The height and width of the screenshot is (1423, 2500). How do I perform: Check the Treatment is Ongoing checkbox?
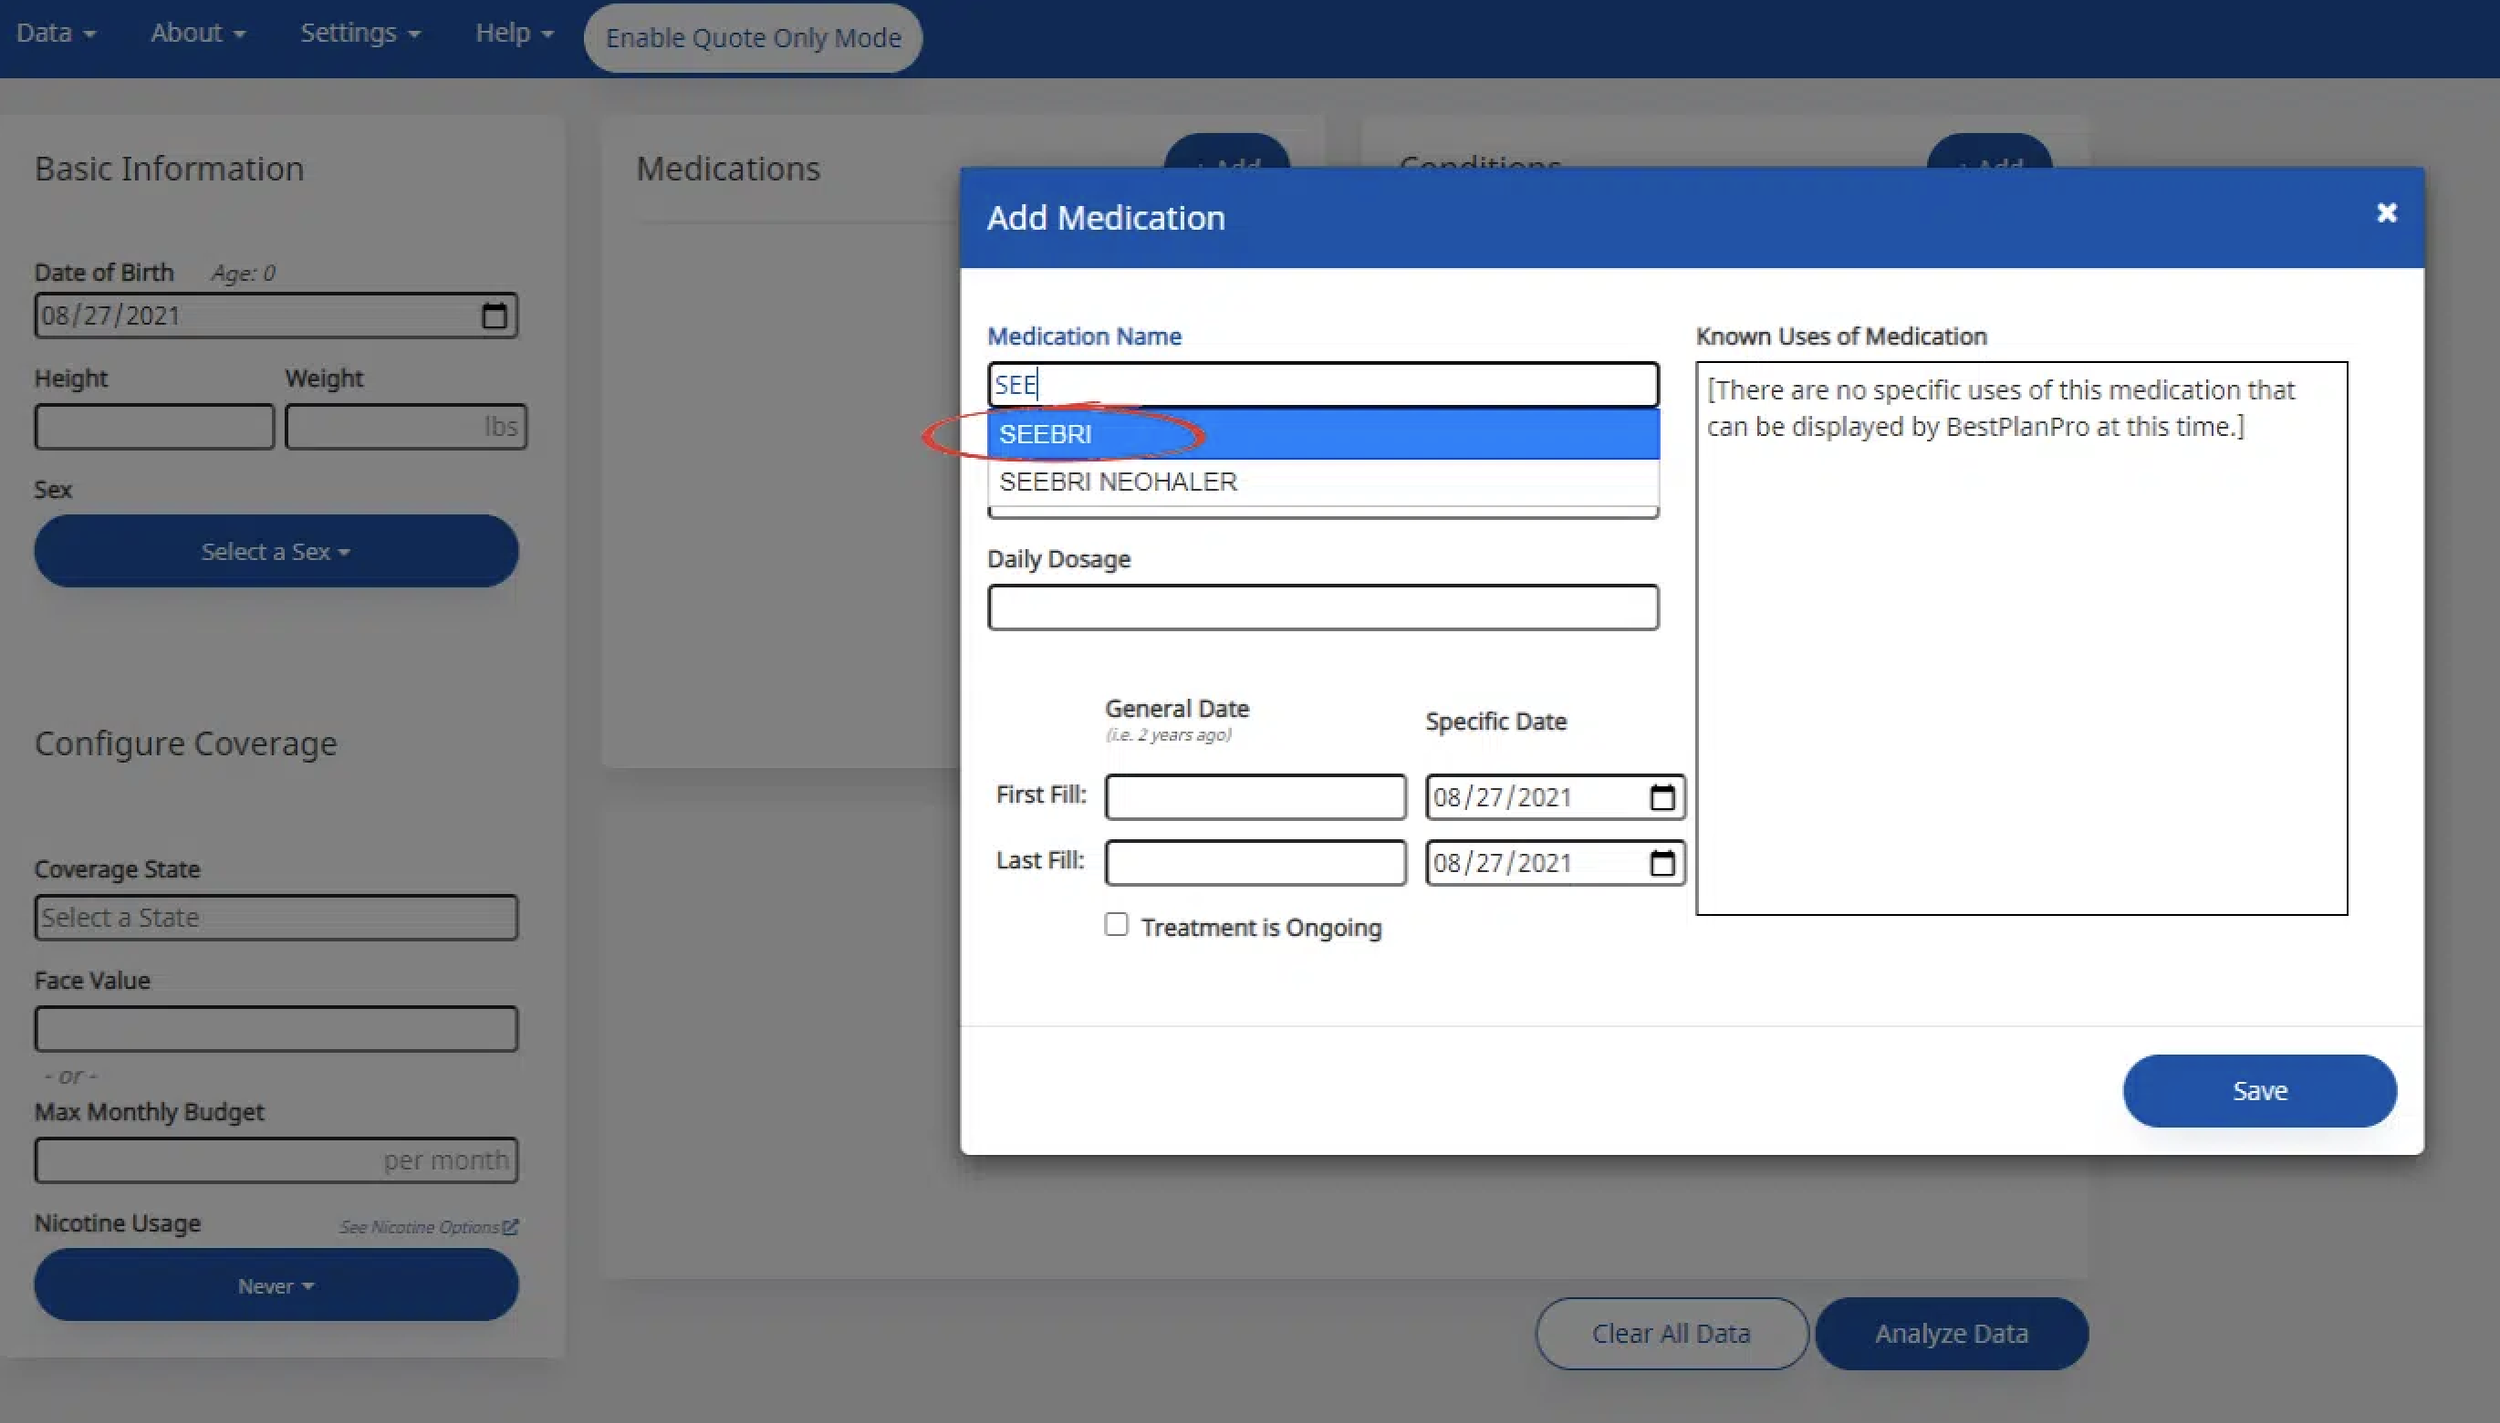[x=1116, y=925]
